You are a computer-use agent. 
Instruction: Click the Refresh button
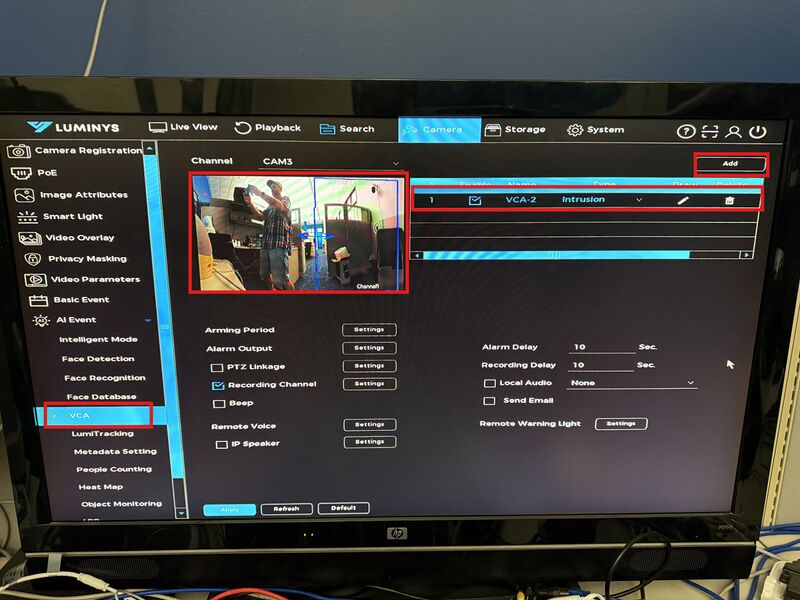pos(286,509)
